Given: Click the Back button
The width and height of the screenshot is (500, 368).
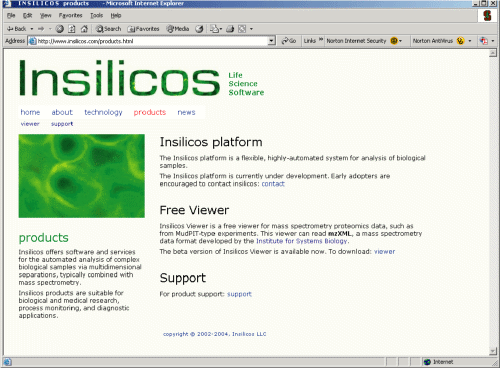Looking at the screenshot, I should pyautogui.click(x=16, y=29).
